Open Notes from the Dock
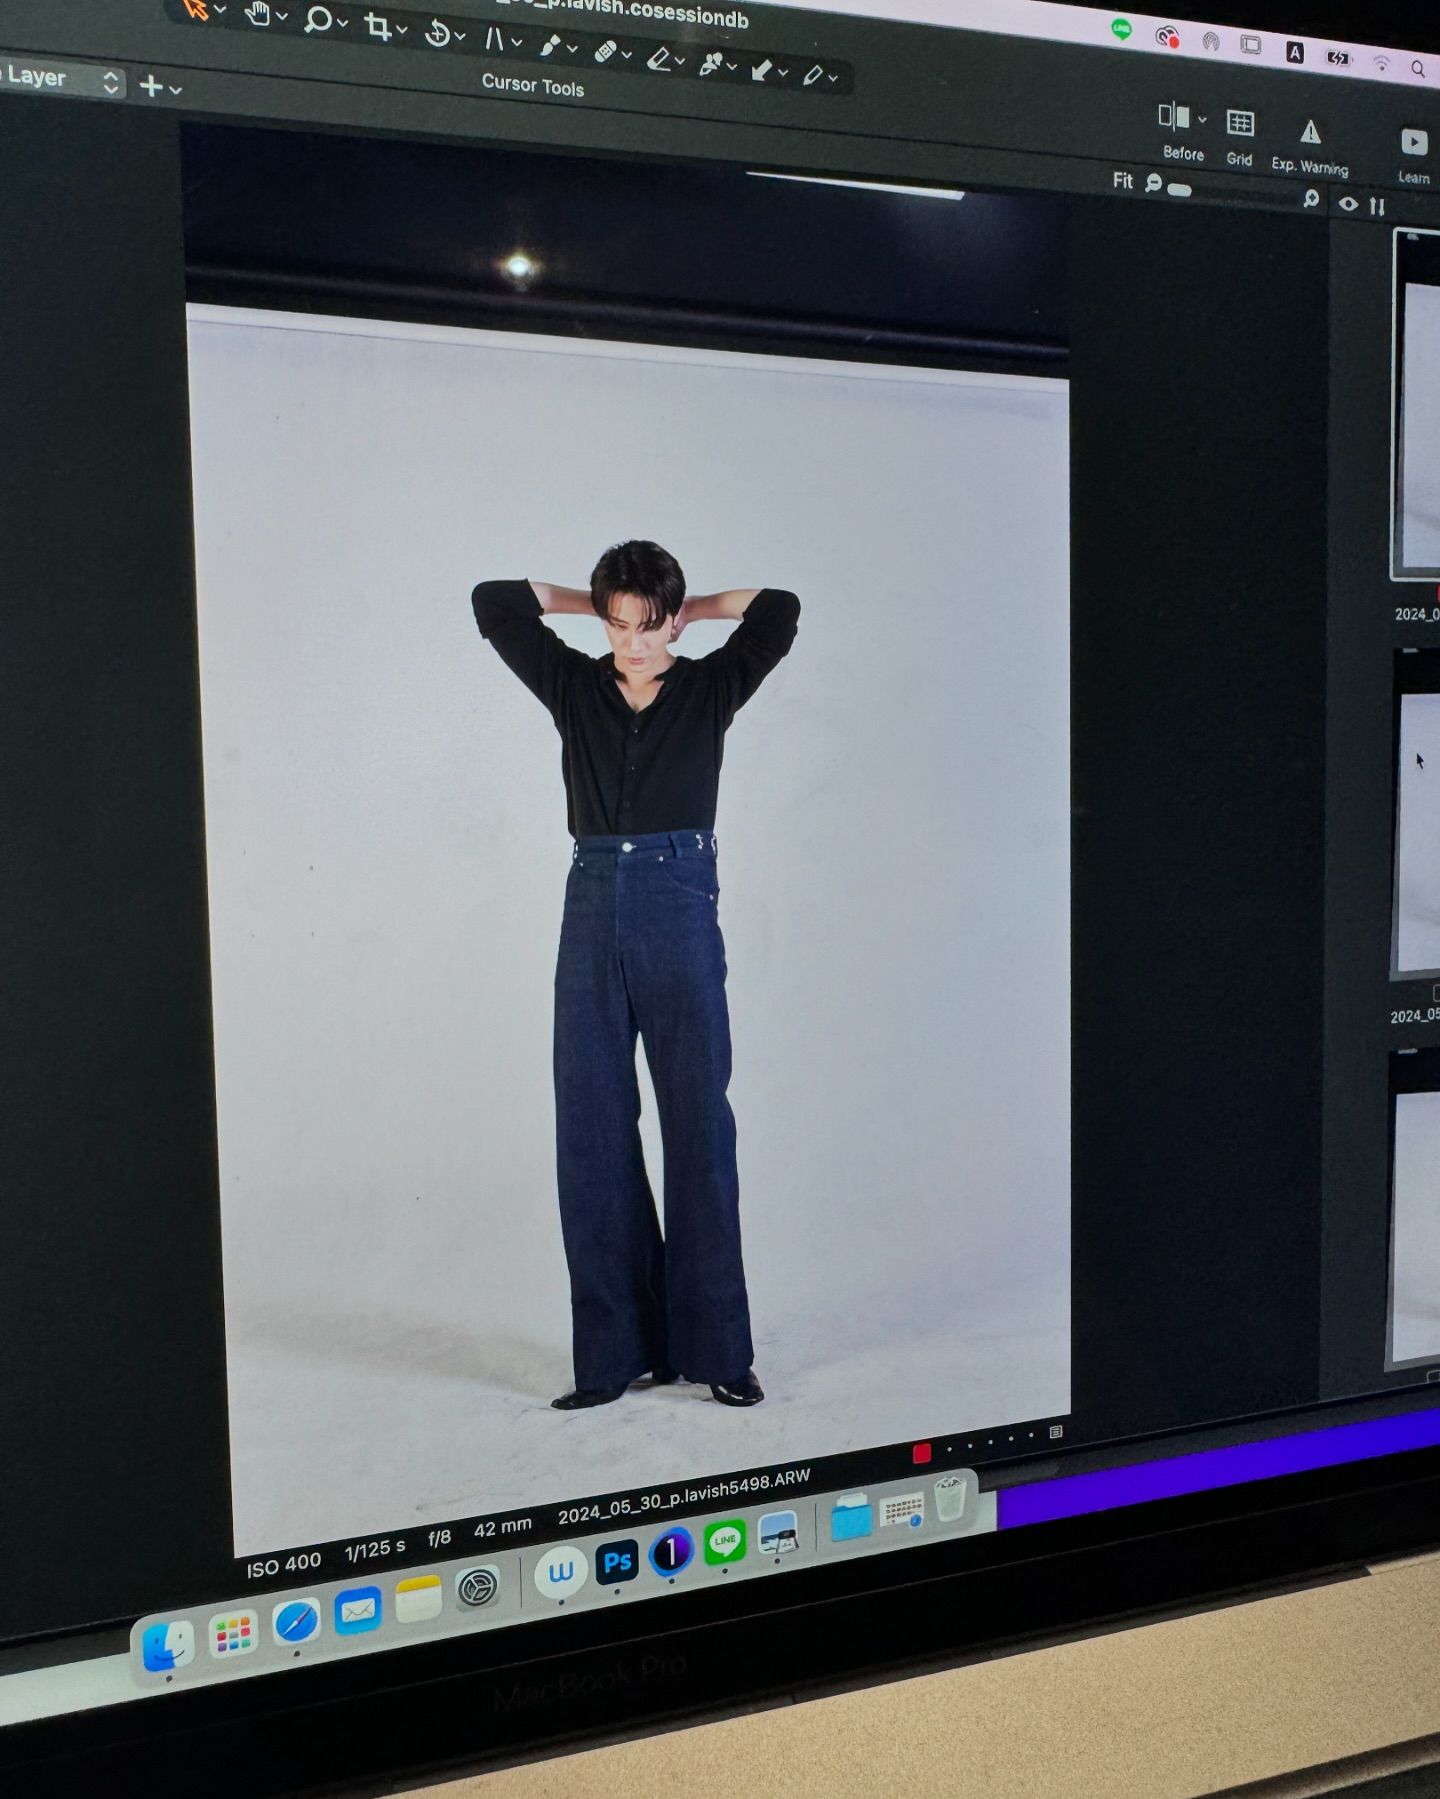 pos(418,1599)
